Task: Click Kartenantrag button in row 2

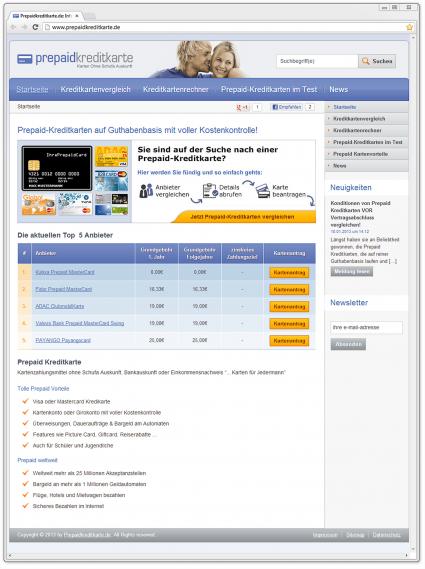Action: click(x=289, y=290)
